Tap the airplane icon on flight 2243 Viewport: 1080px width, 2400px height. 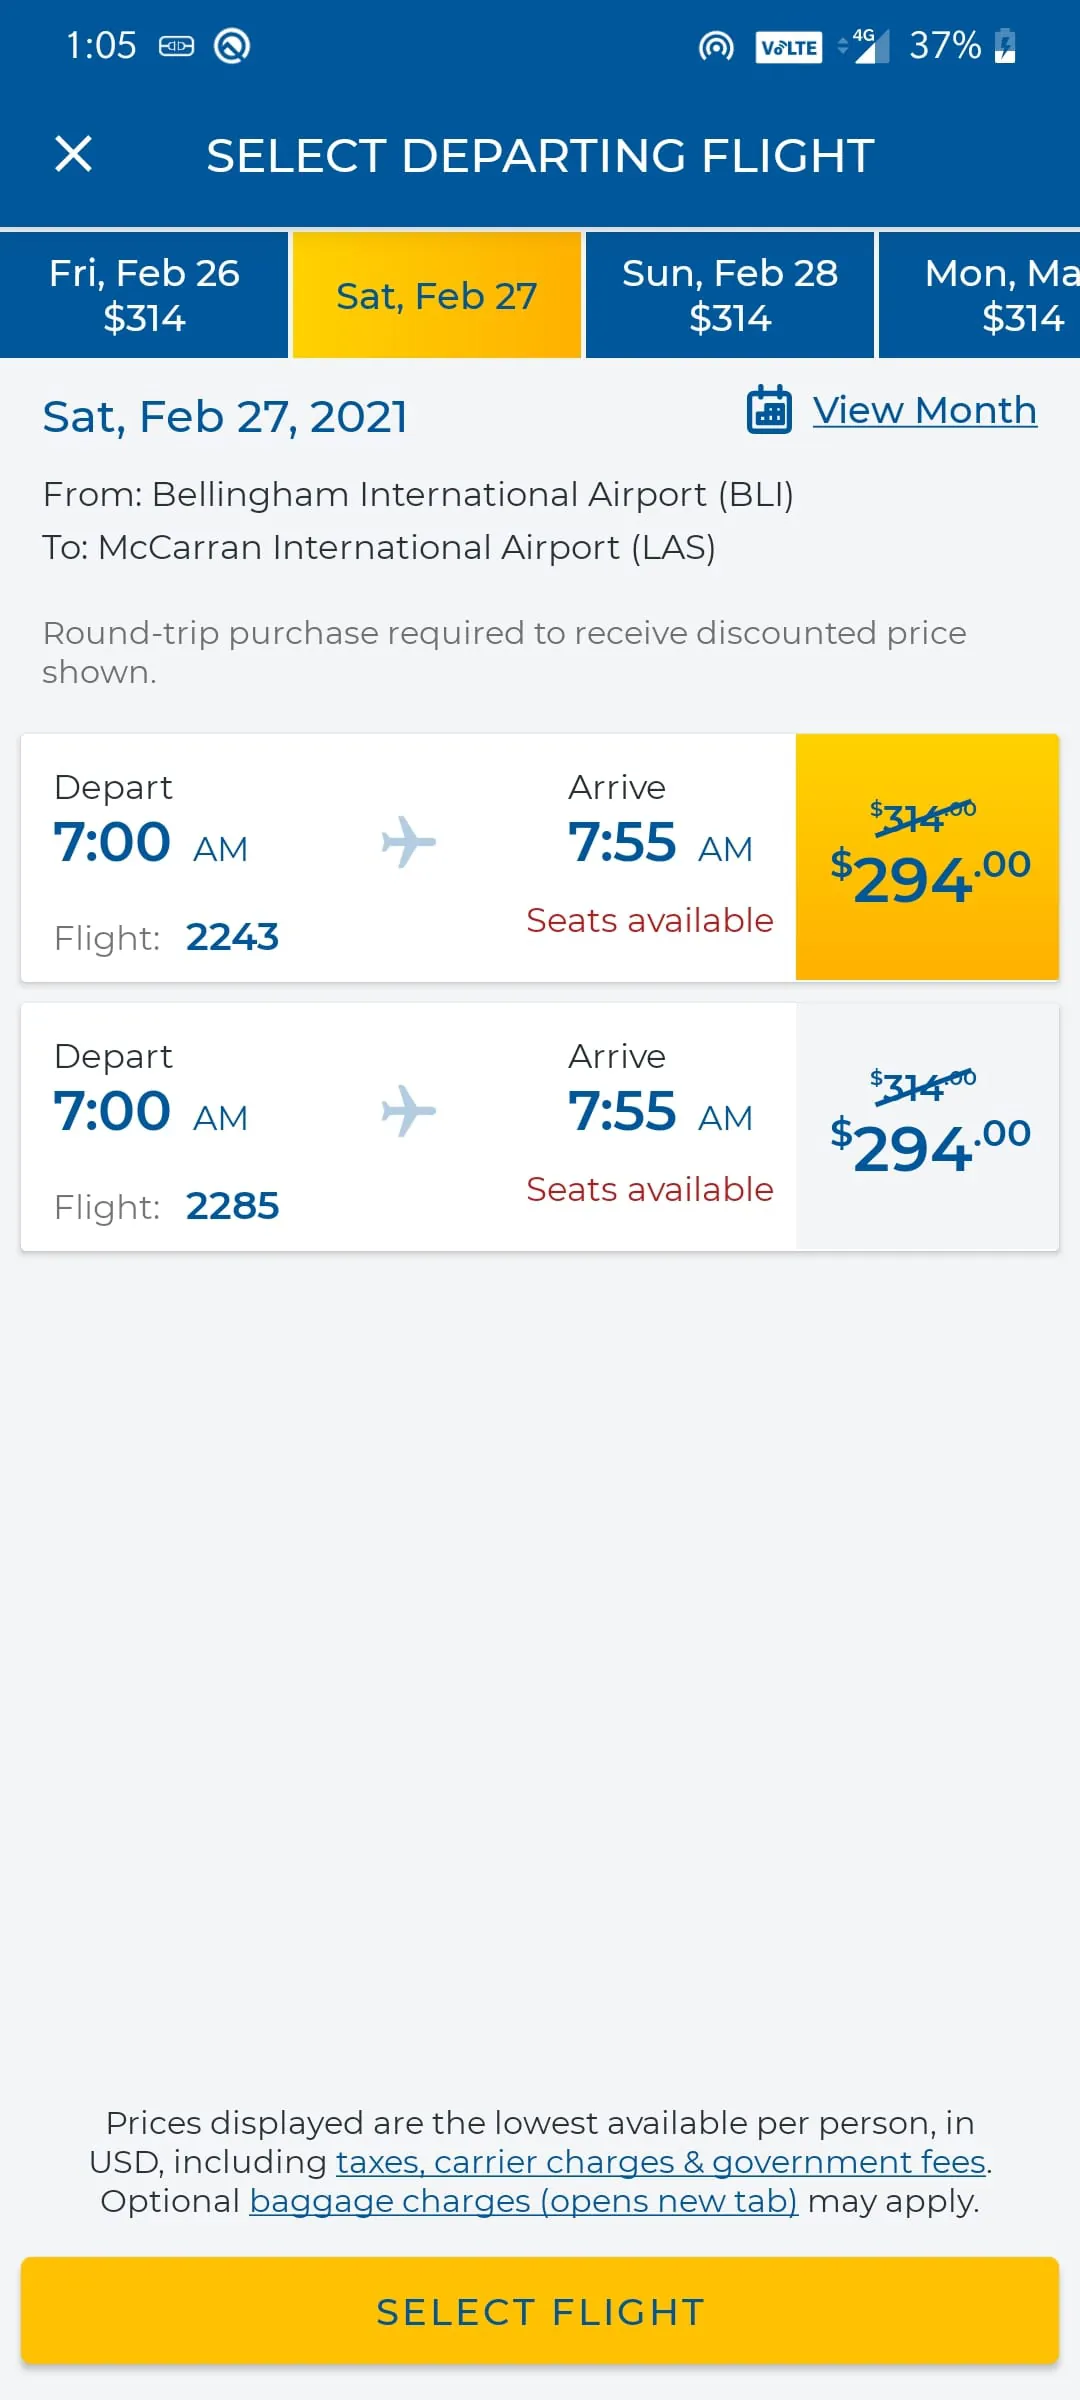[408, 842]
